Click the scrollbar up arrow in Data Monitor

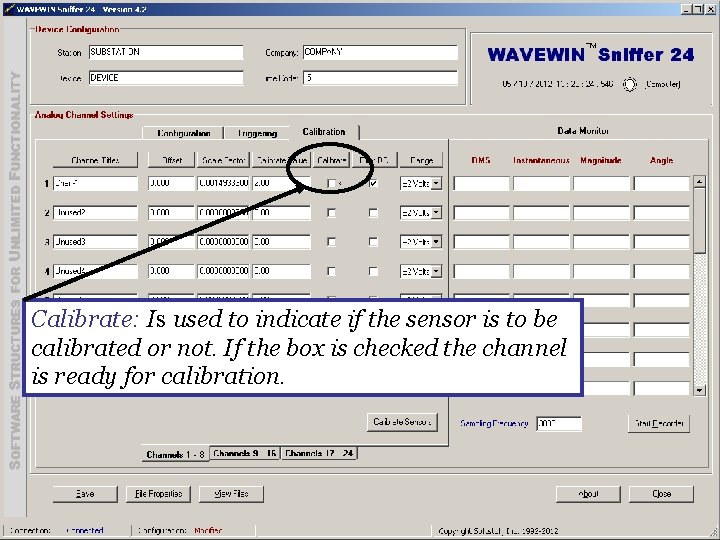[x=699, y=181]
